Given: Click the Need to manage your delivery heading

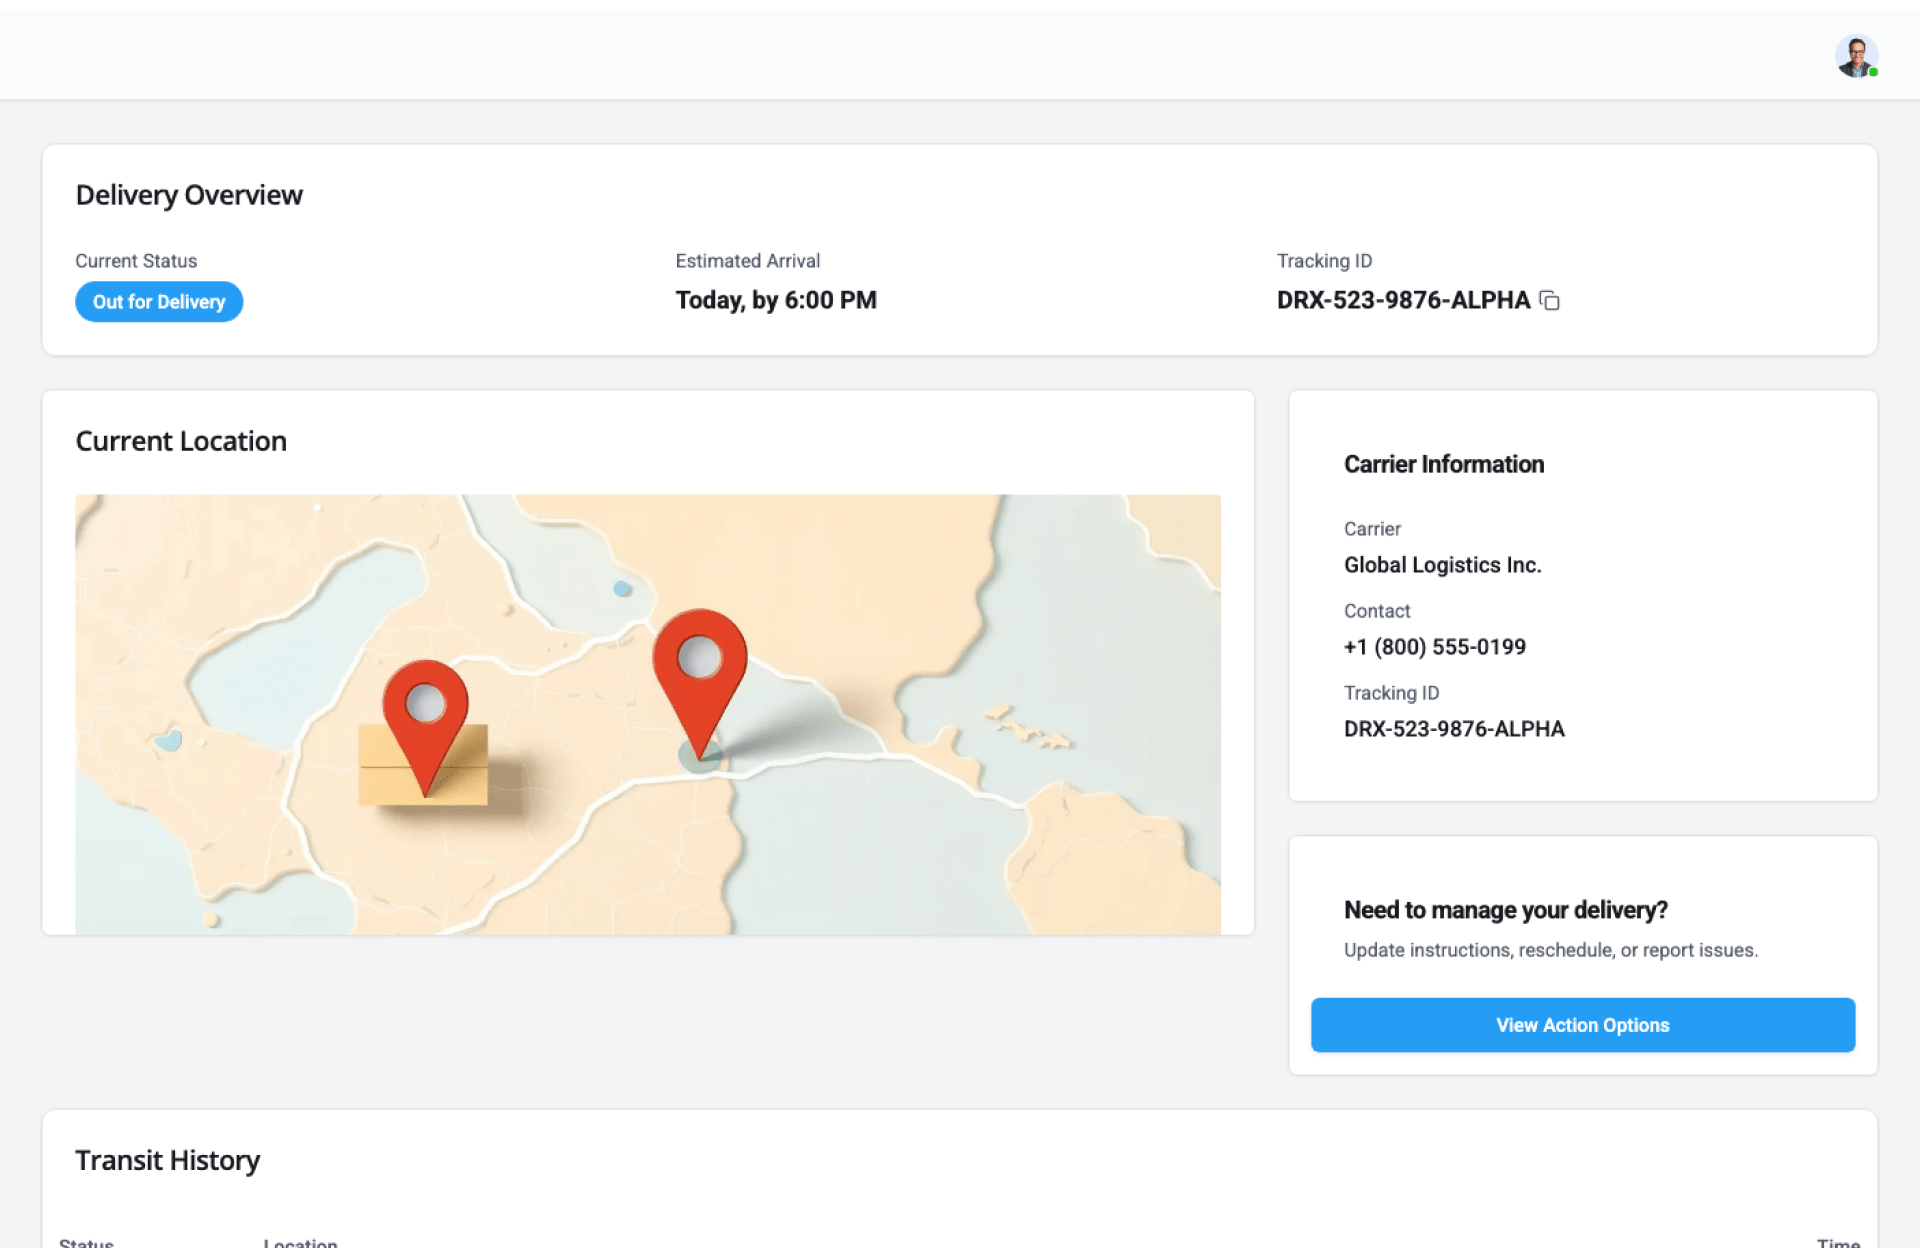Looking at the screenshot, I should 1505,910.
